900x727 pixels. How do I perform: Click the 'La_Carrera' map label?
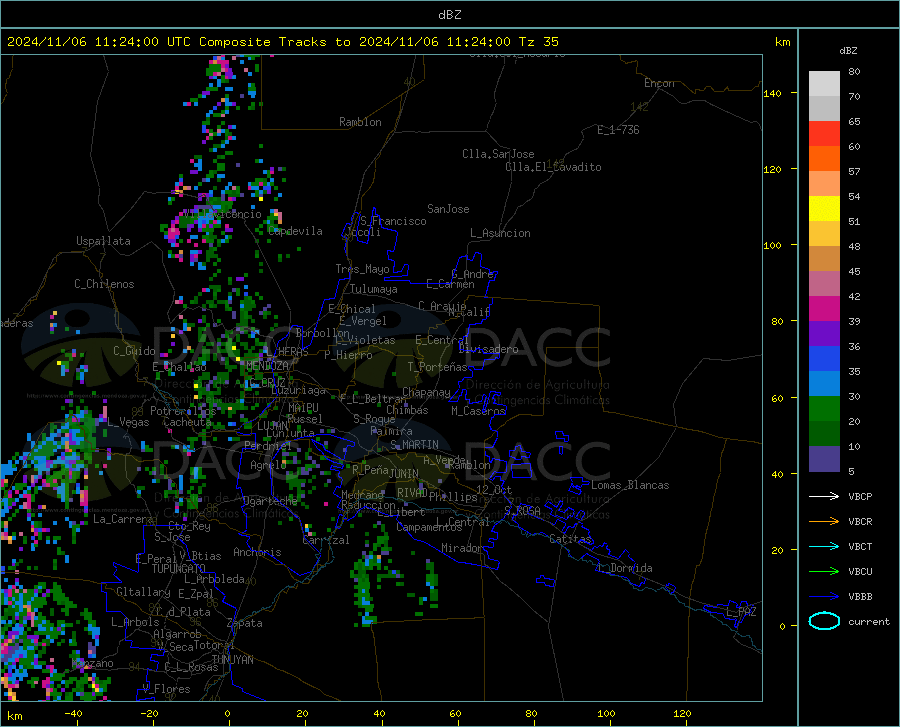(123, 519)
